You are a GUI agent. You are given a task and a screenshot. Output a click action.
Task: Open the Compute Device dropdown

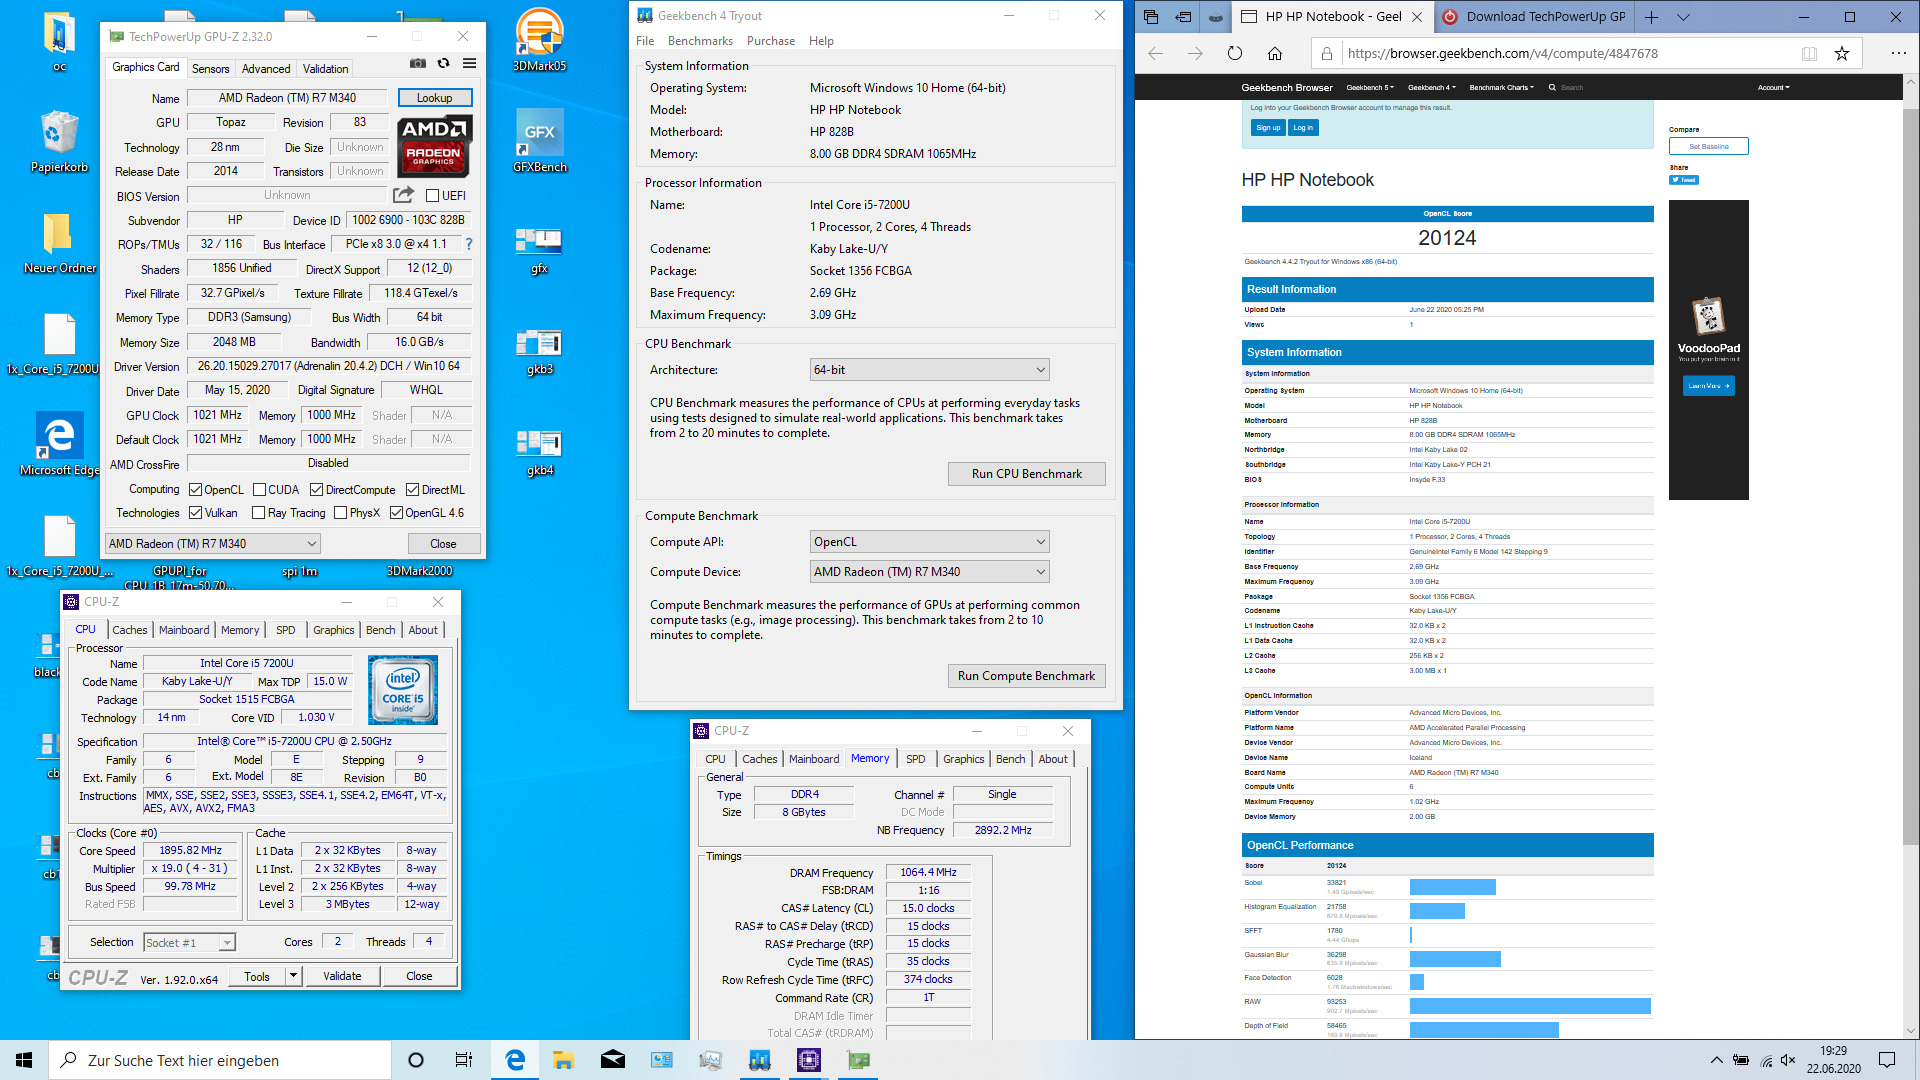[x=929, y=572]
